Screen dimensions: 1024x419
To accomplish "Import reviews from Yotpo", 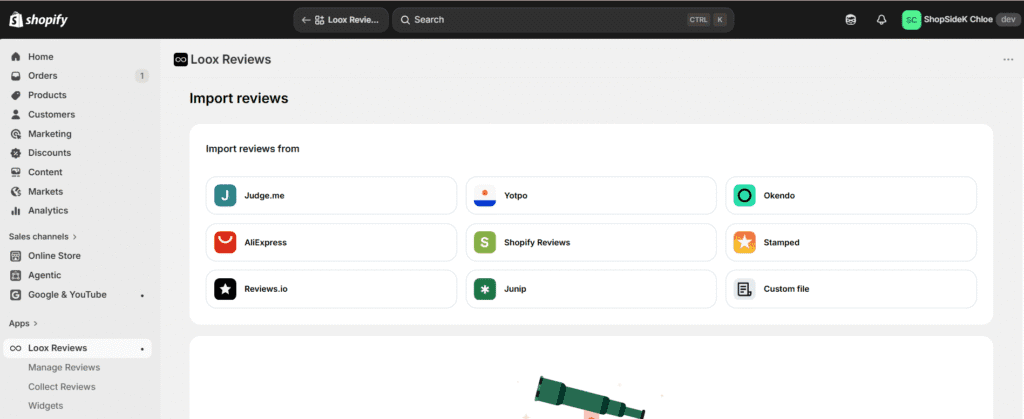I will point(591,195).
